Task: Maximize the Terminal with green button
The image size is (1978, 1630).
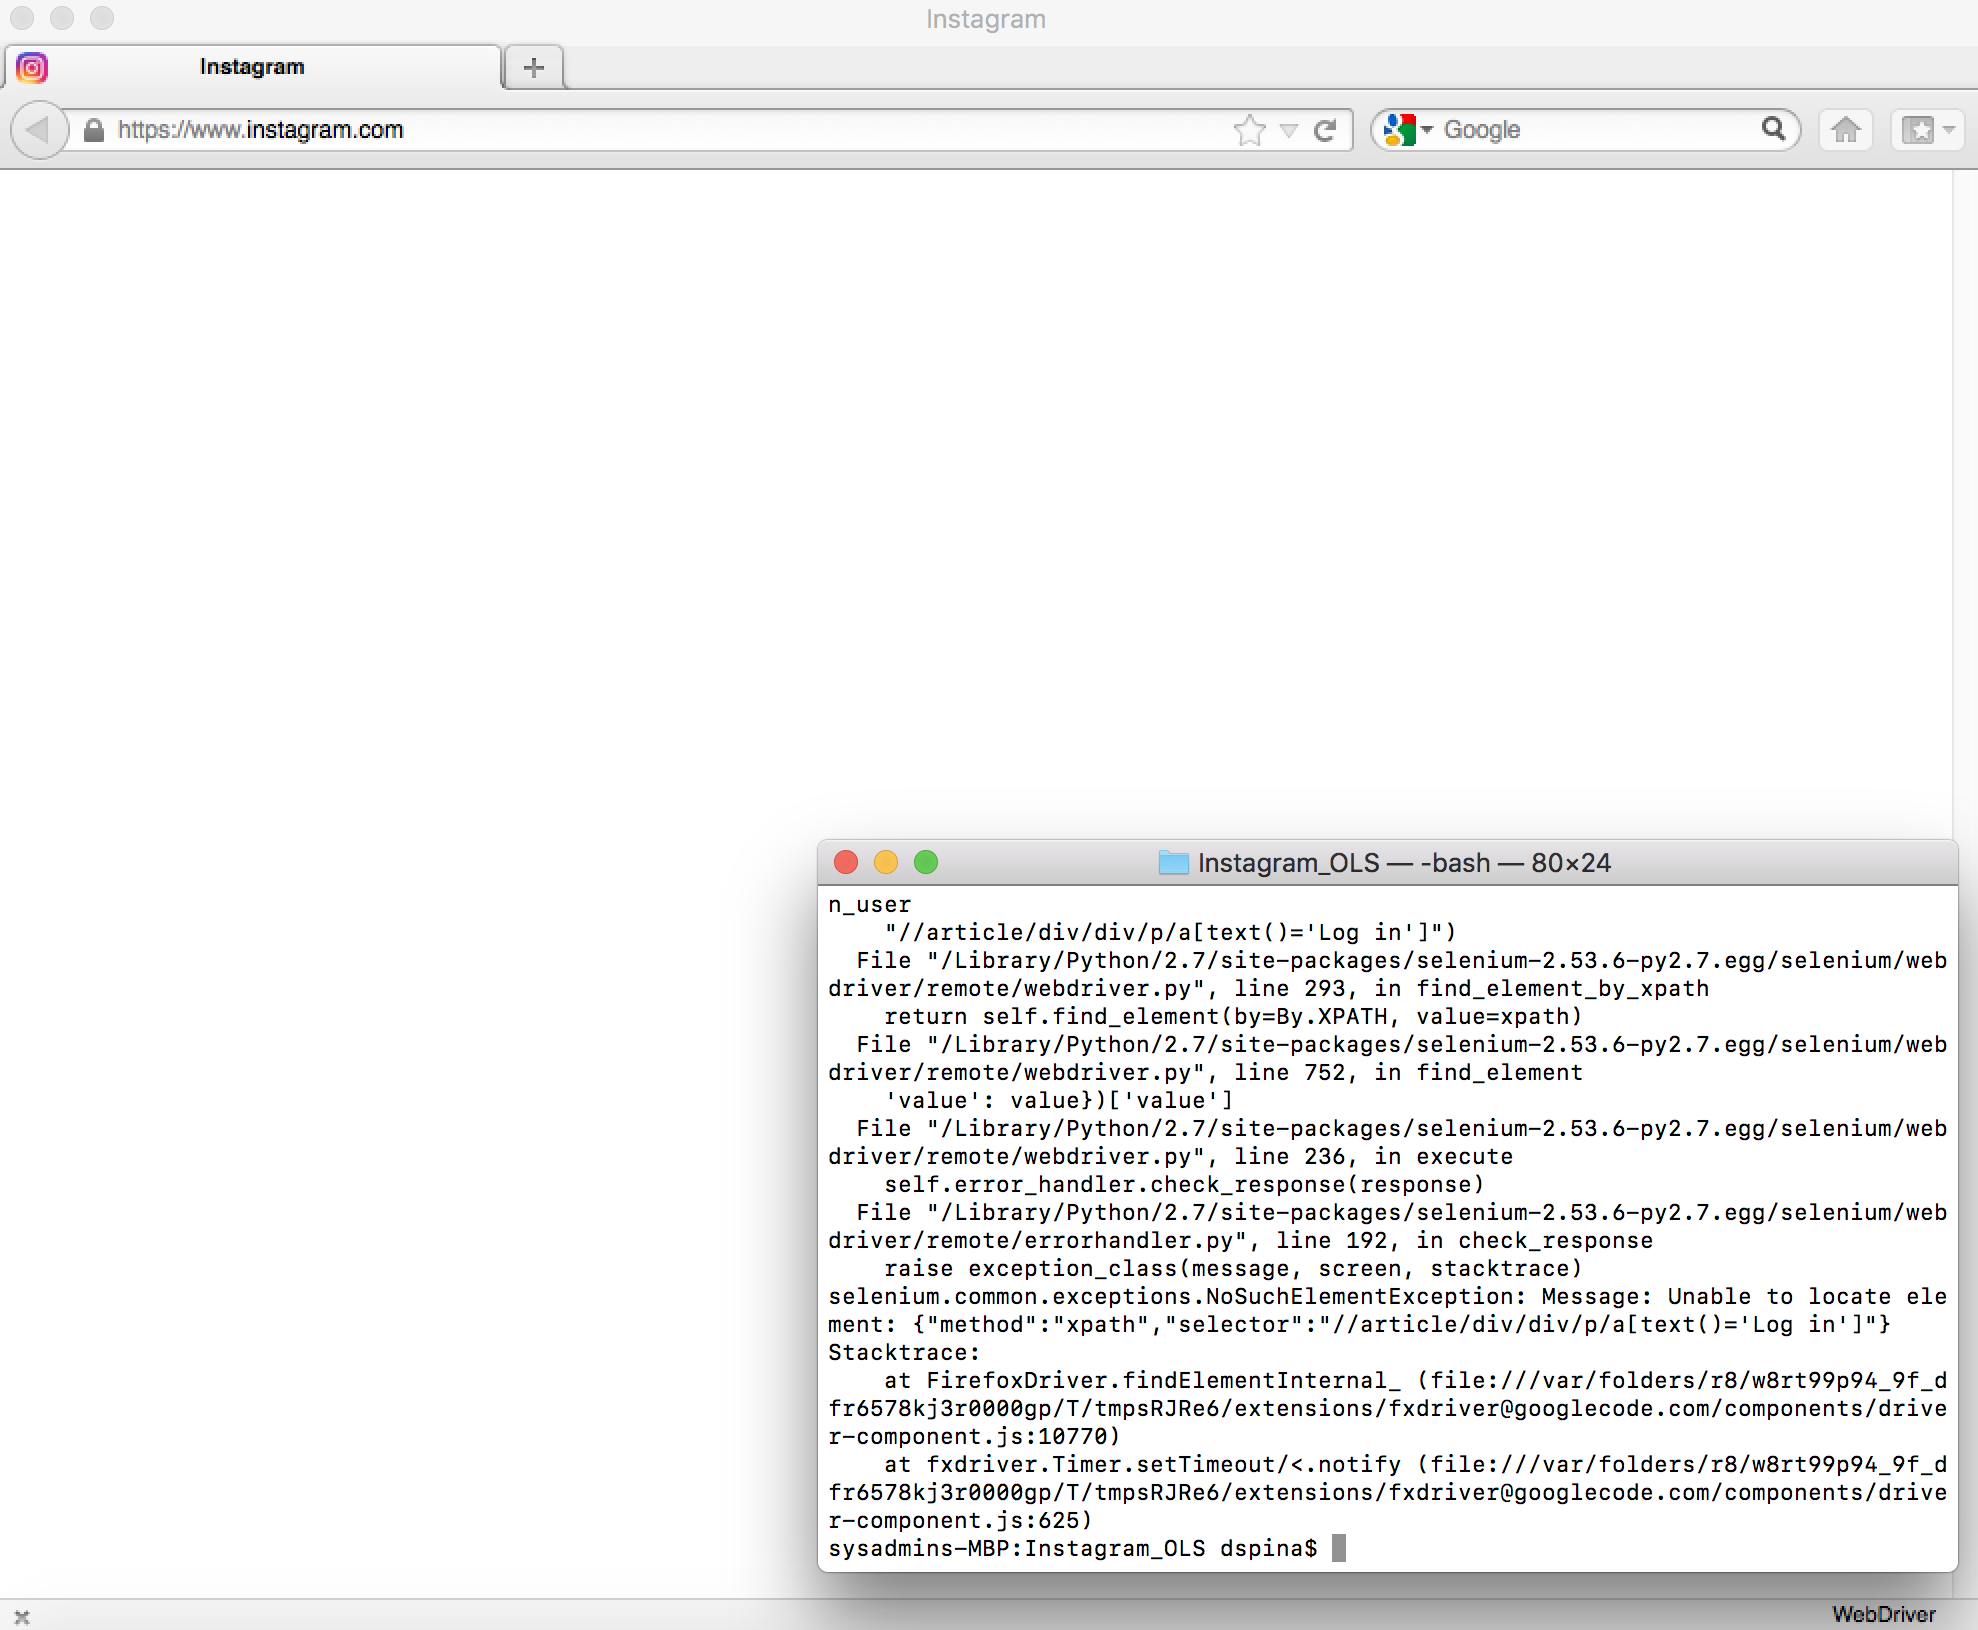Action: tap(926, 862)
